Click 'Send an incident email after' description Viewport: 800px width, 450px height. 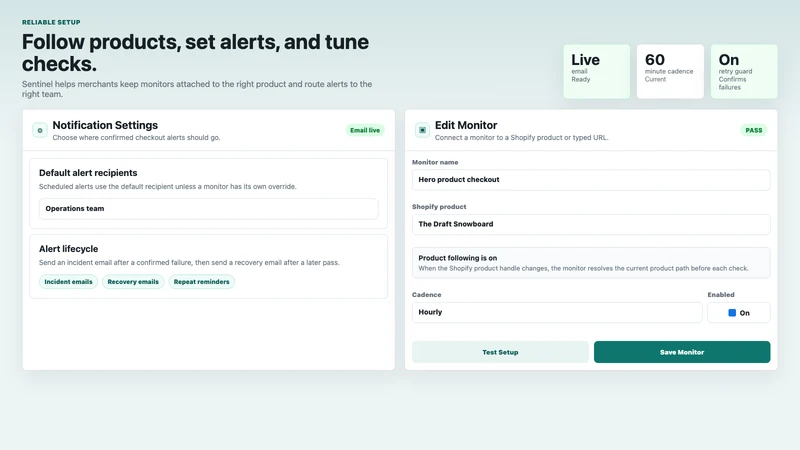[189, 263]
